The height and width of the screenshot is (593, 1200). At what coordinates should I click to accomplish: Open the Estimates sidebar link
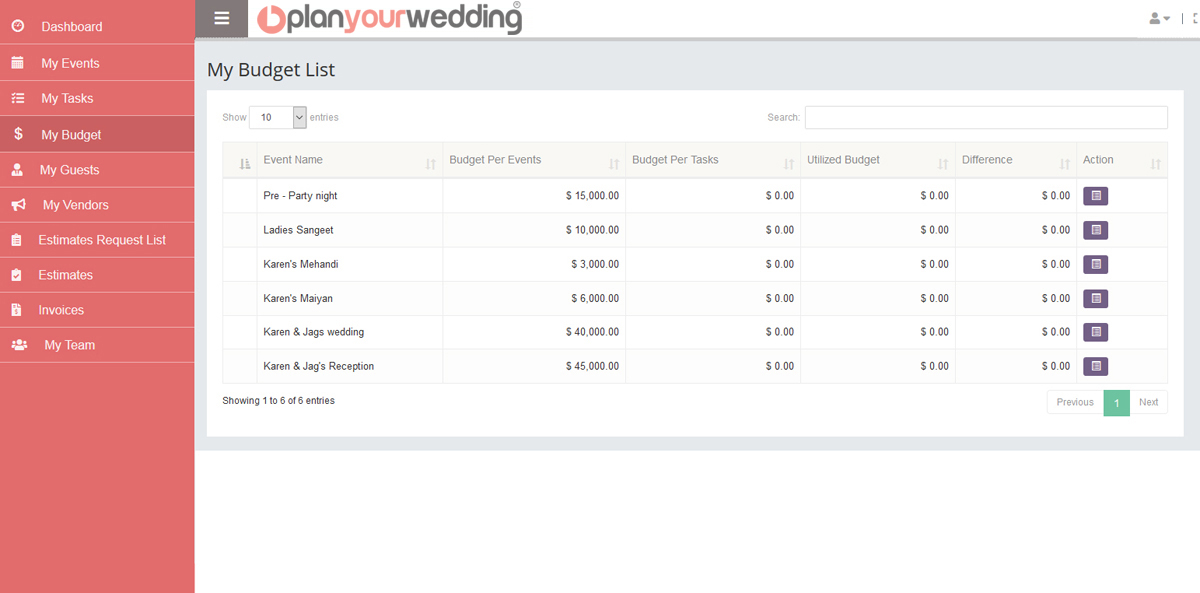(x=97, y=275)
